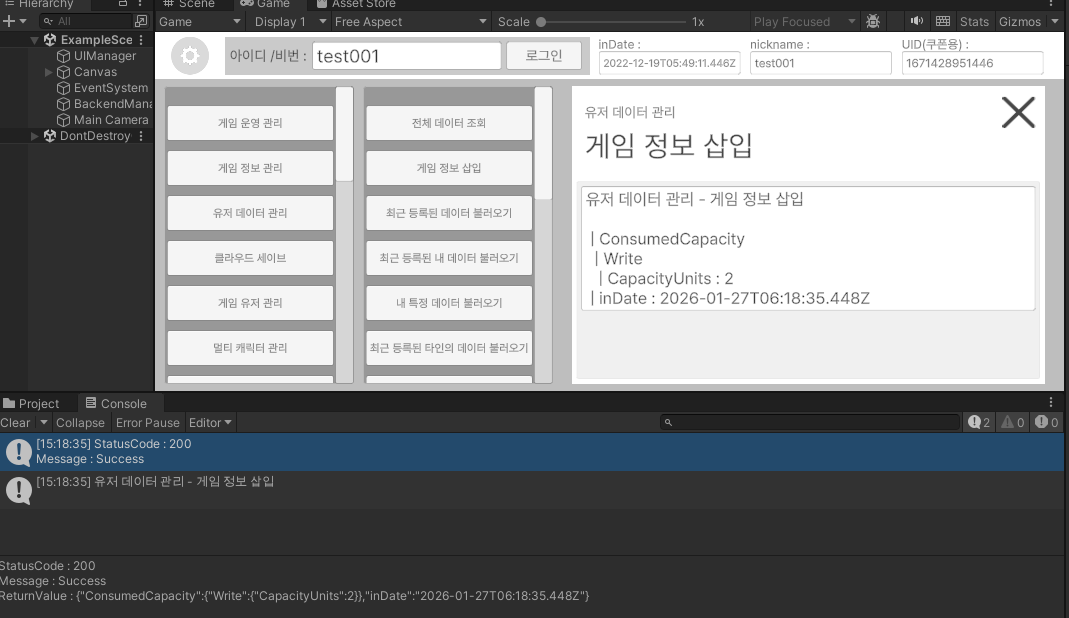Close the 게임 정보 삽입 panel with X

point(1018,112)
